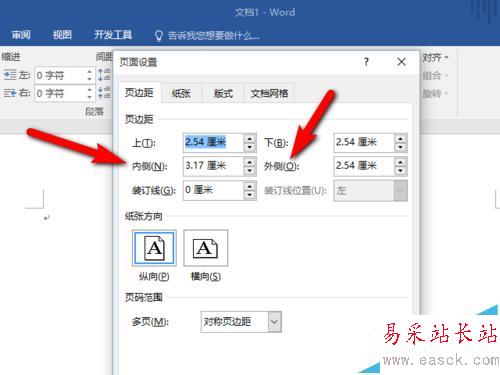Increase the 装订线(G) gutter value
The width and height of the screenshot is (500, 375).
pos(250,186)
